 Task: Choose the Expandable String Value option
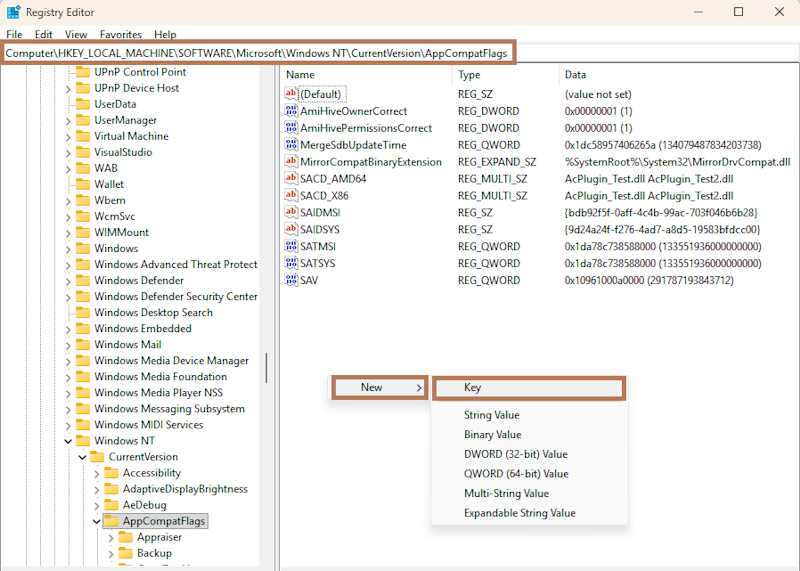[x=519, y=513]
